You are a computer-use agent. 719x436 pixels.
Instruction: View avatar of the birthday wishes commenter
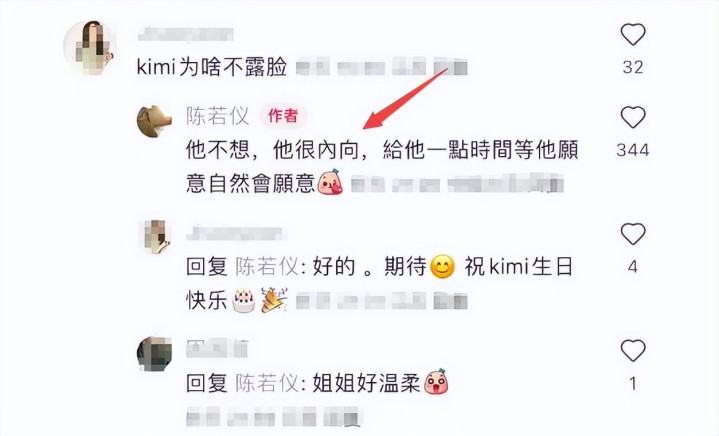coord(157,237)
